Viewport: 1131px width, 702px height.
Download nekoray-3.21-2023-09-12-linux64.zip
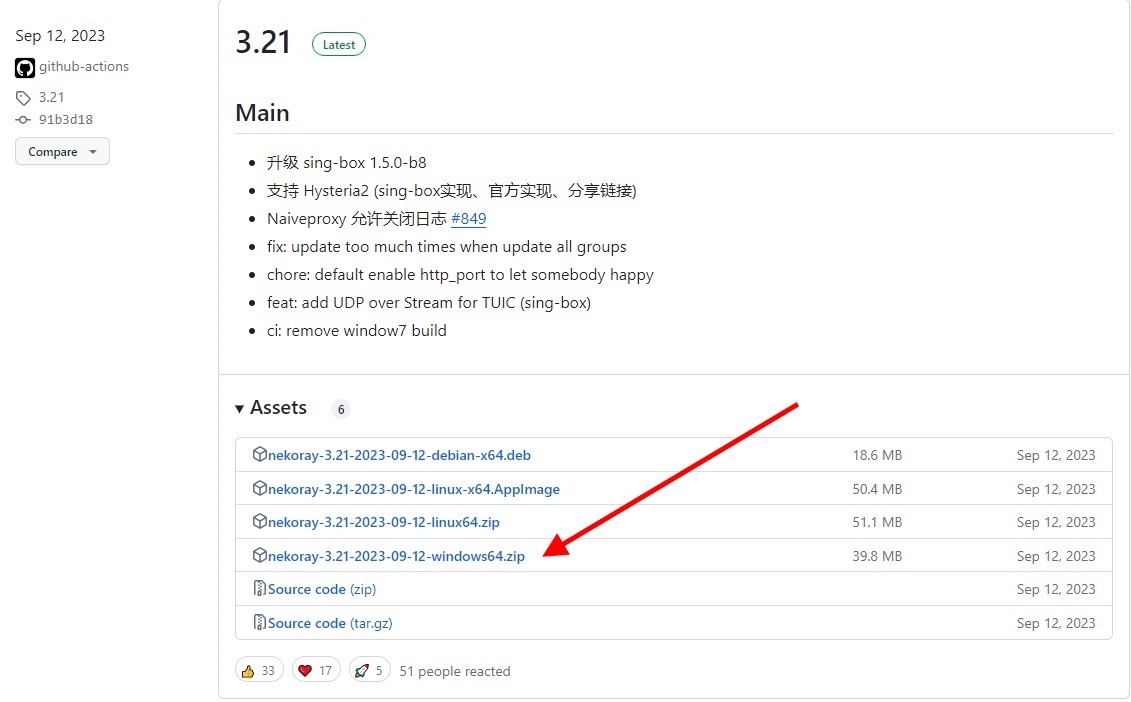click(x=384, y=522)
